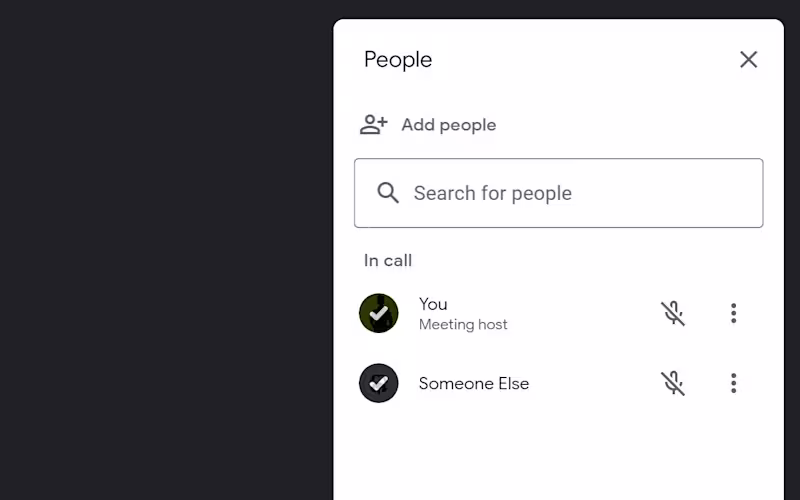Click Someone Else's avatar
The width and height of the screenshot is (800, 500).
tap(379, 383)
